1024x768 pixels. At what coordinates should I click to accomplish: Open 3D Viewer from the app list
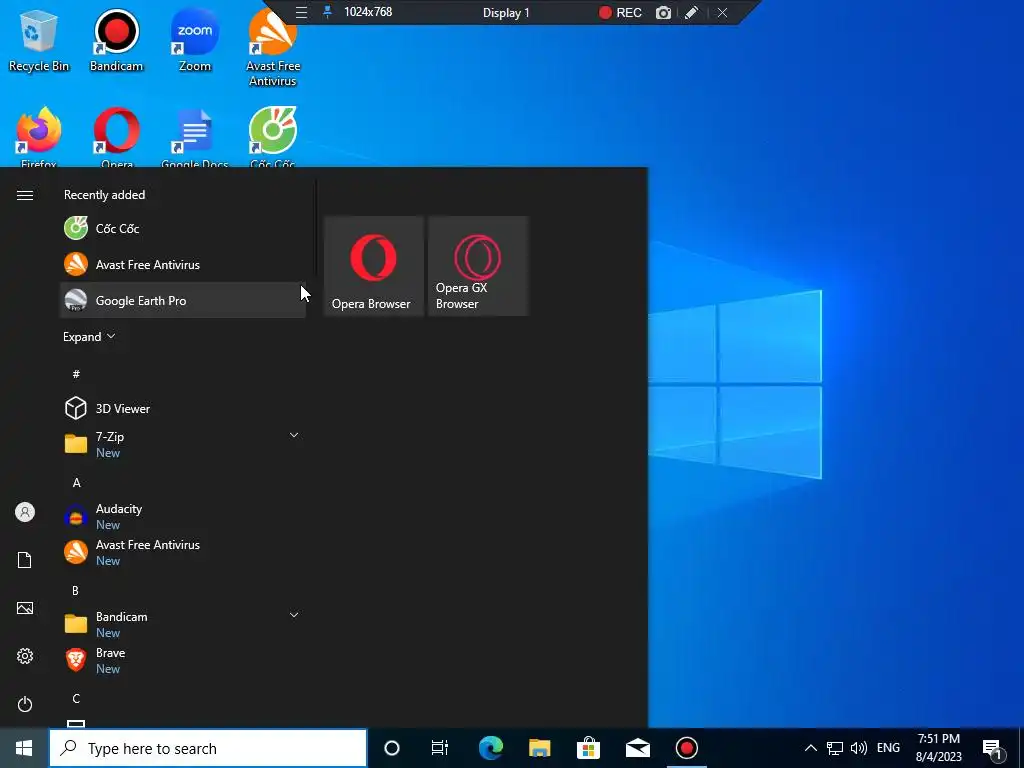coord(183,408)
